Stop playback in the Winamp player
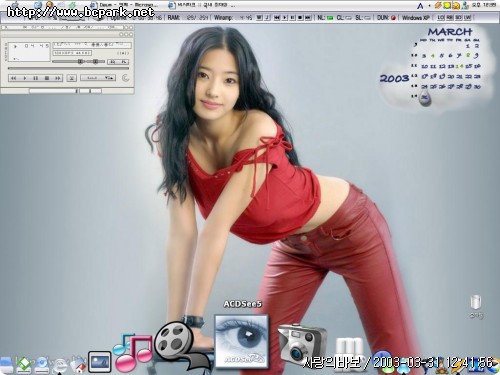Image resolution: width=500 pixels, height=375 pixels. tap(47, 78)
